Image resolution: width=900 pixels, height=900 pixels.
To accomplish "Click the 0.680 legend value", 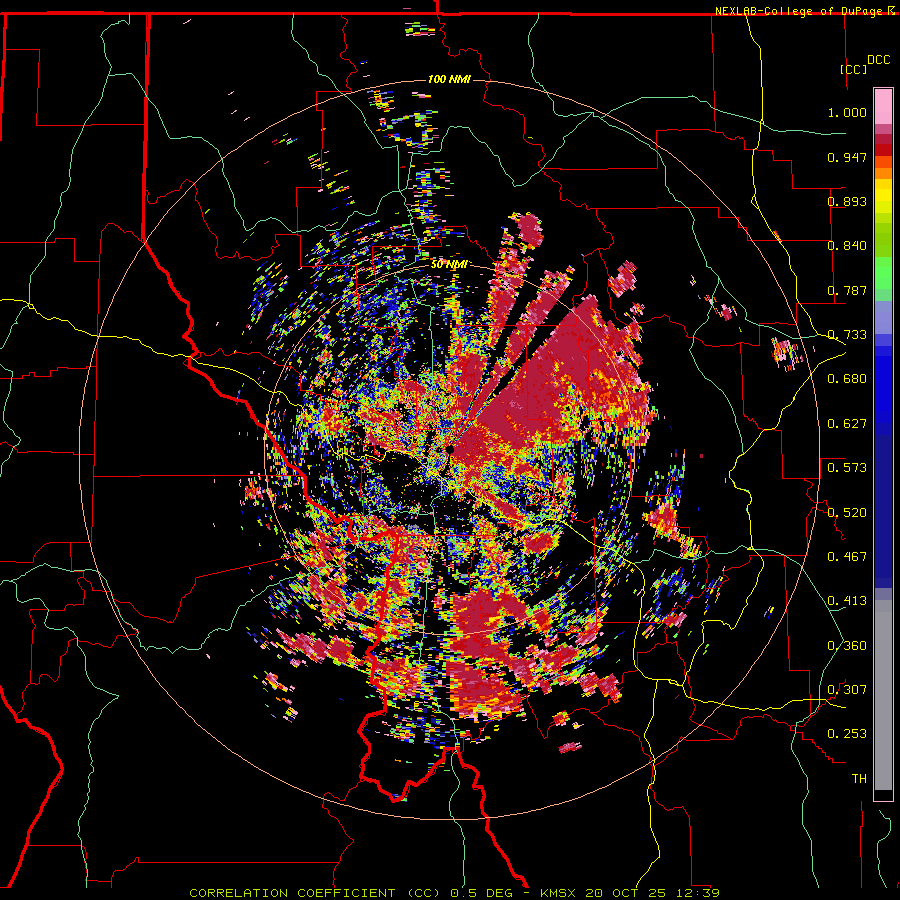I will tap(847, 379).
